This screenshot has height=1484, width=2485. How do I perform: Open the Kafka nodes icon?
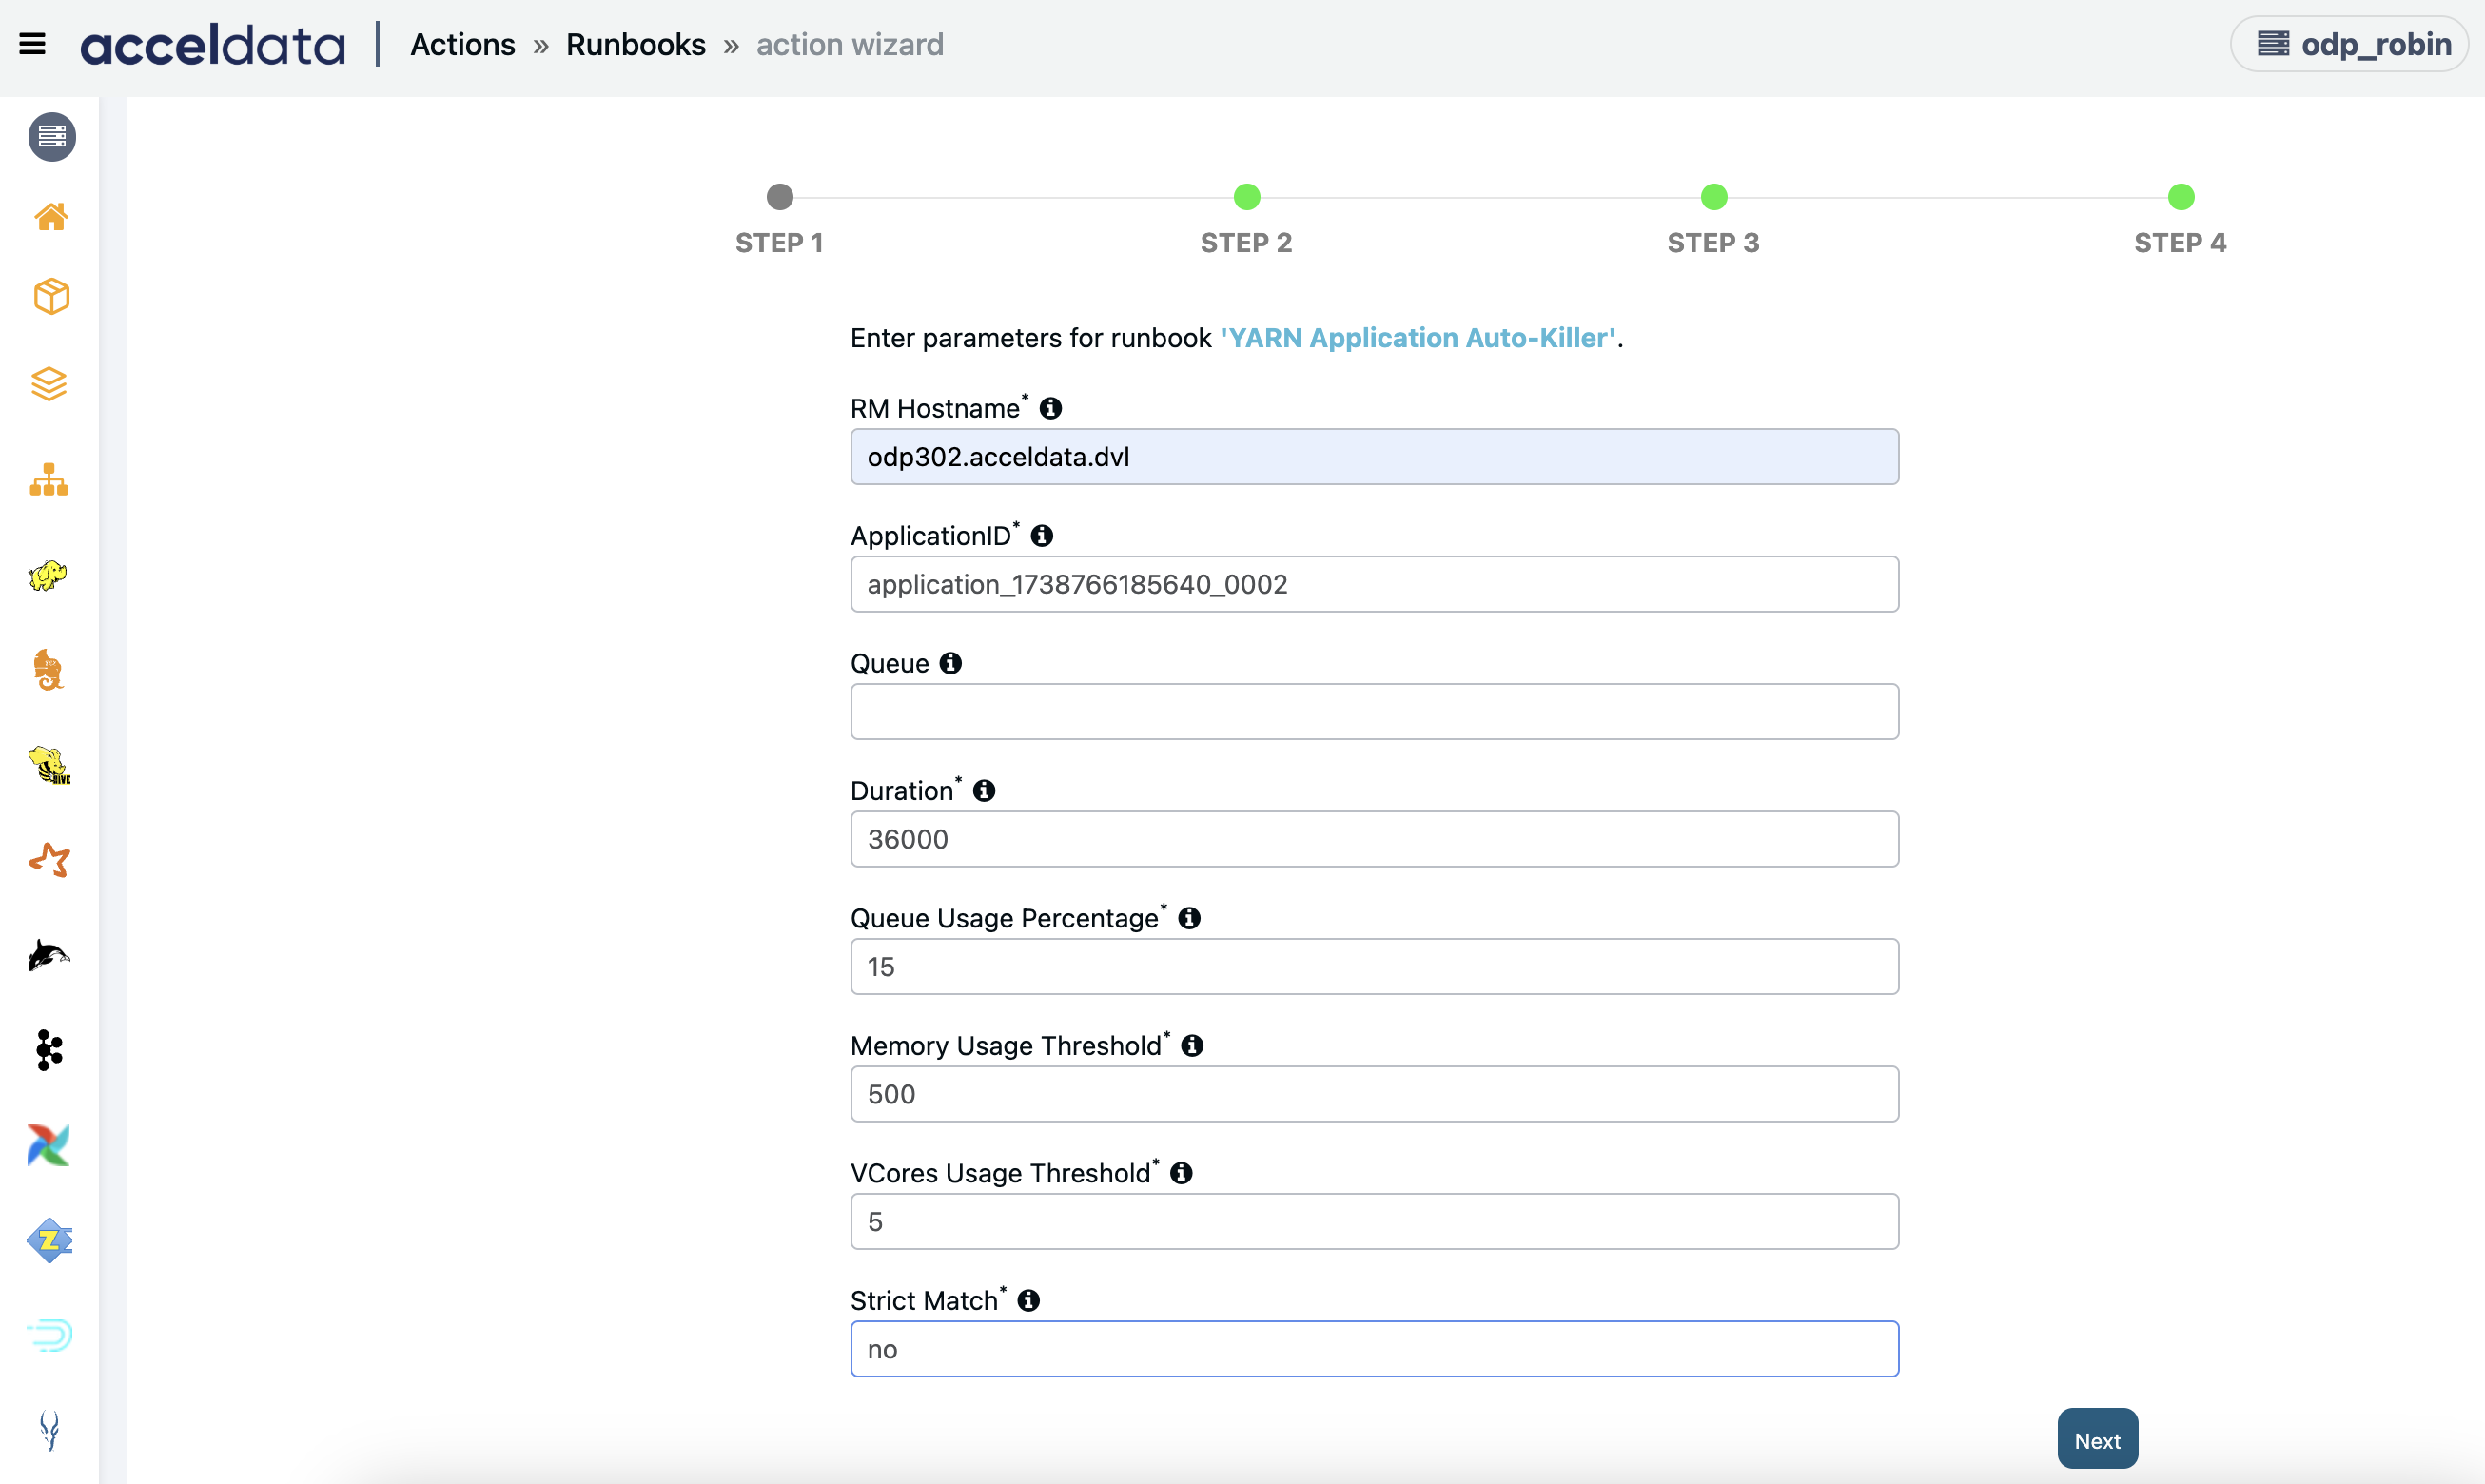tap(49, 1050)
